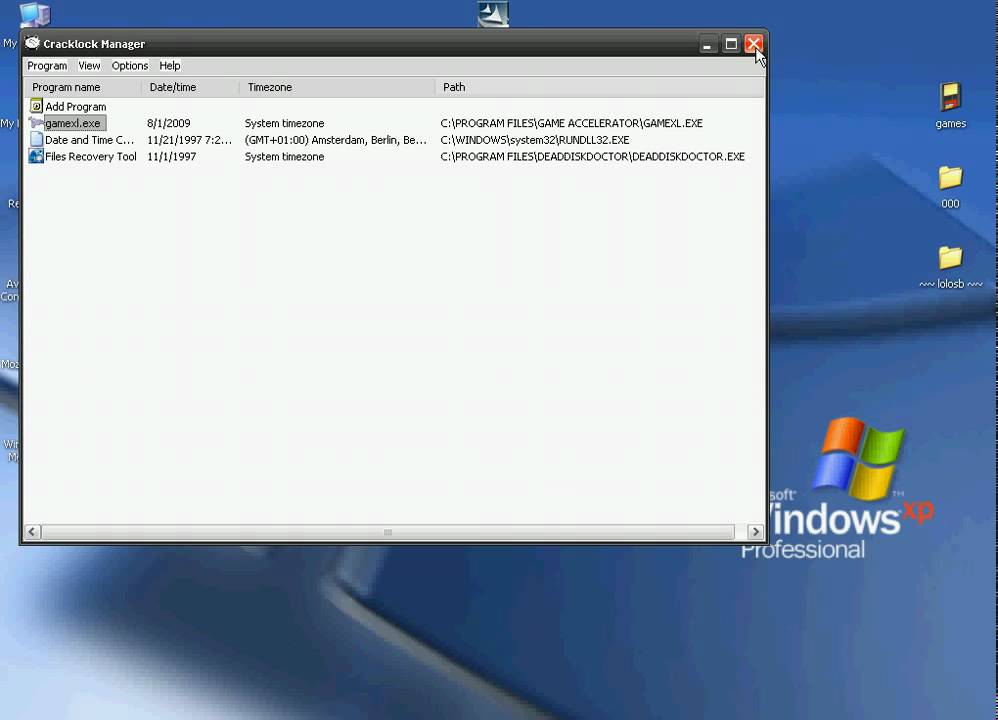
Task: Click the horizontal scrollbar left arrow
Action: pyautogui.click(x=32, y=532)
